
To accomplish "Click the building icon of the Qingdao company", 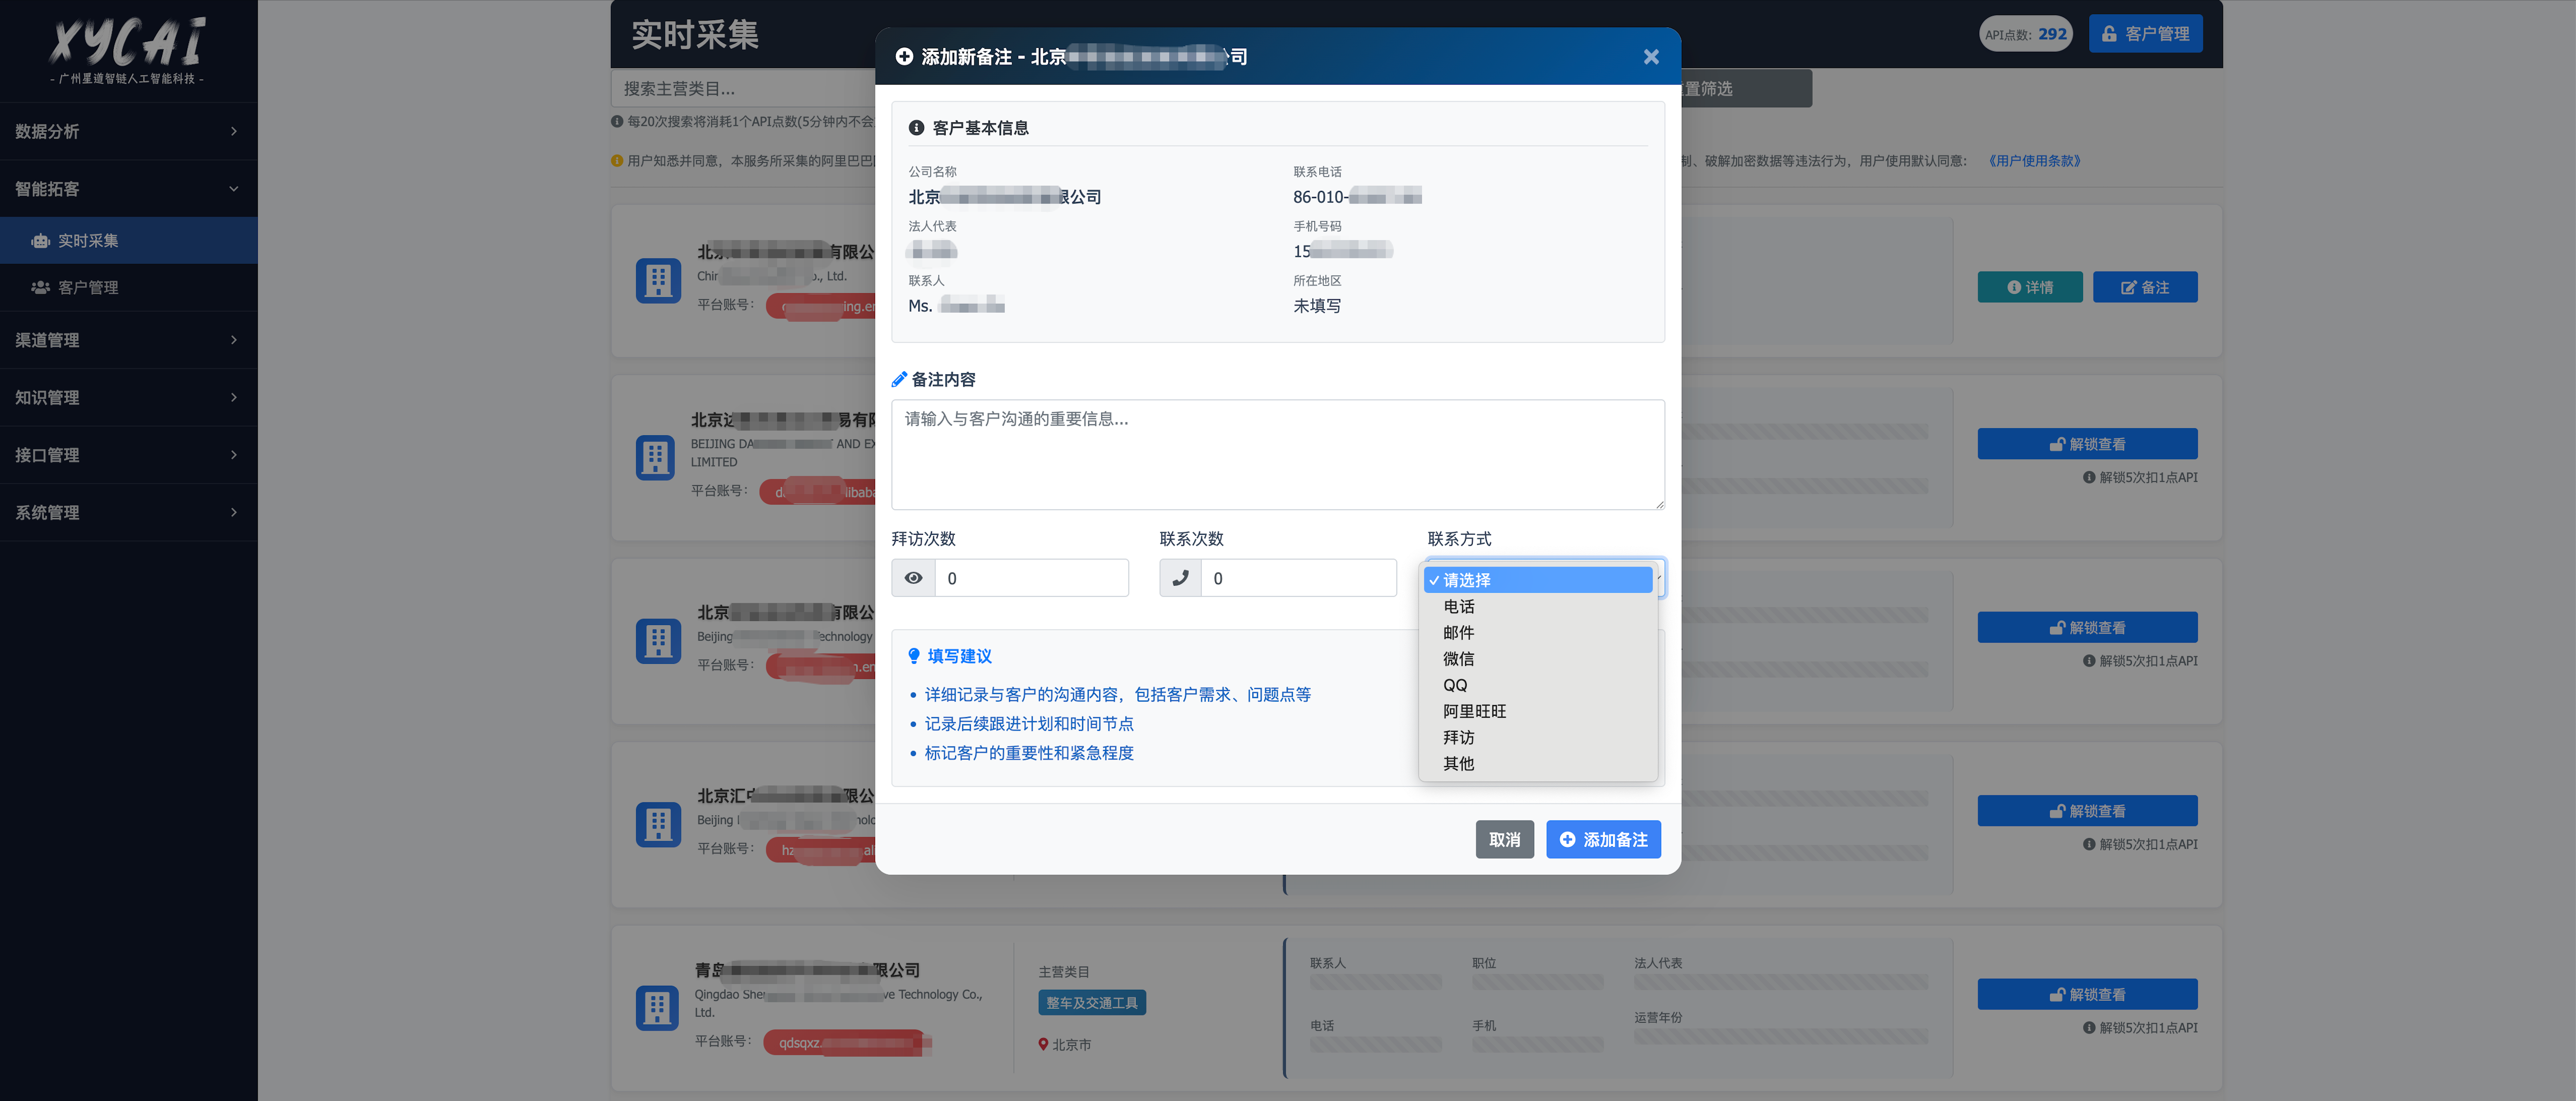I will pos(658,1008).
